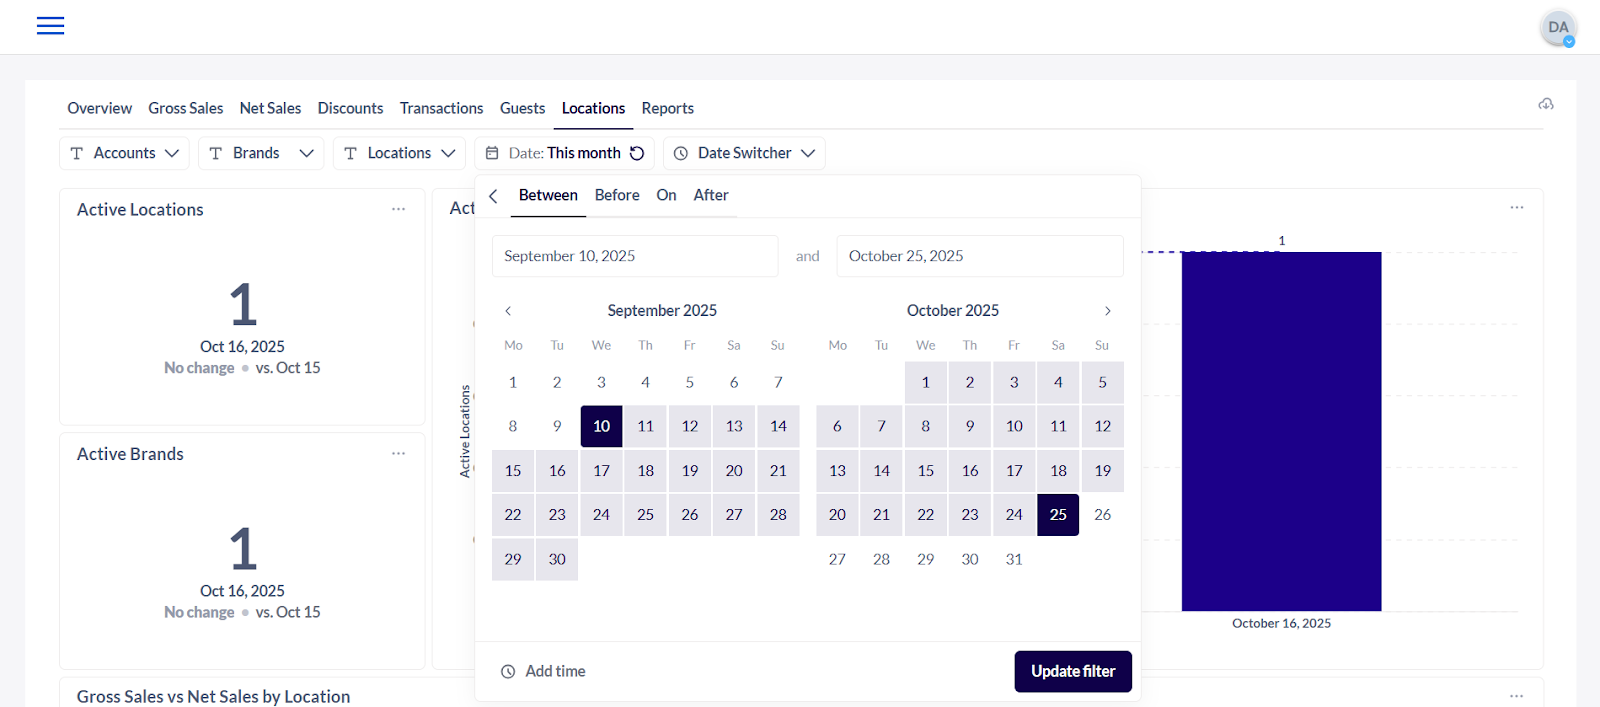Show previous month in calendar
Screen dimensions: 1600x707
[508, 311]
